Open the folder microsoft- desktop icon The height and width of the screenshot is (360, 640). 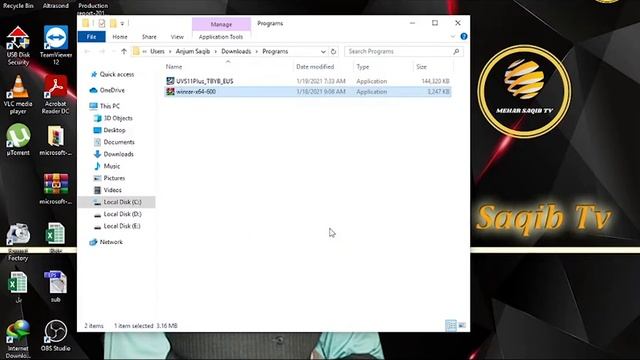click(x=56, y=141)
